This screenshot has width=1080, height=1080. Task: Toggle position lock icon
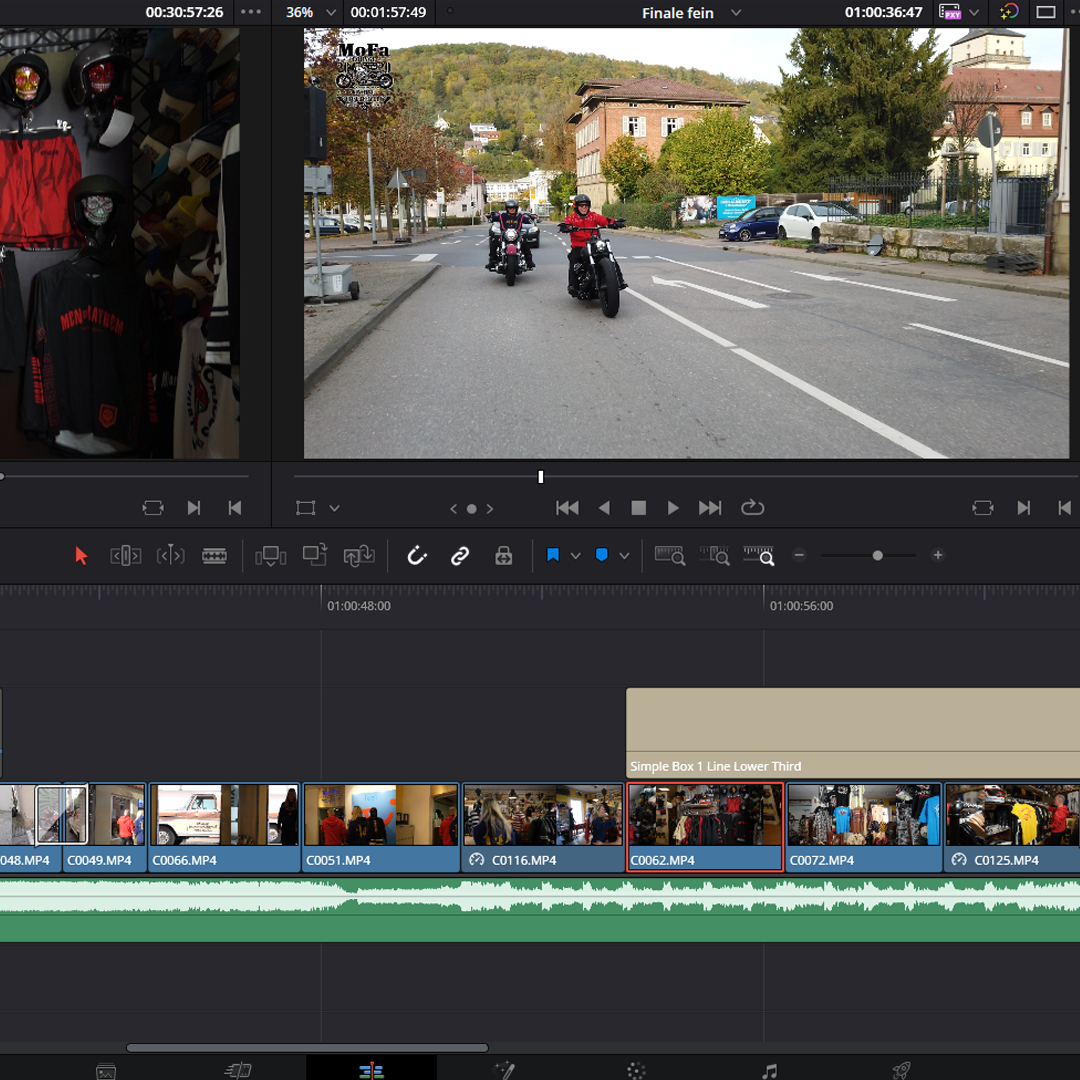503,555
